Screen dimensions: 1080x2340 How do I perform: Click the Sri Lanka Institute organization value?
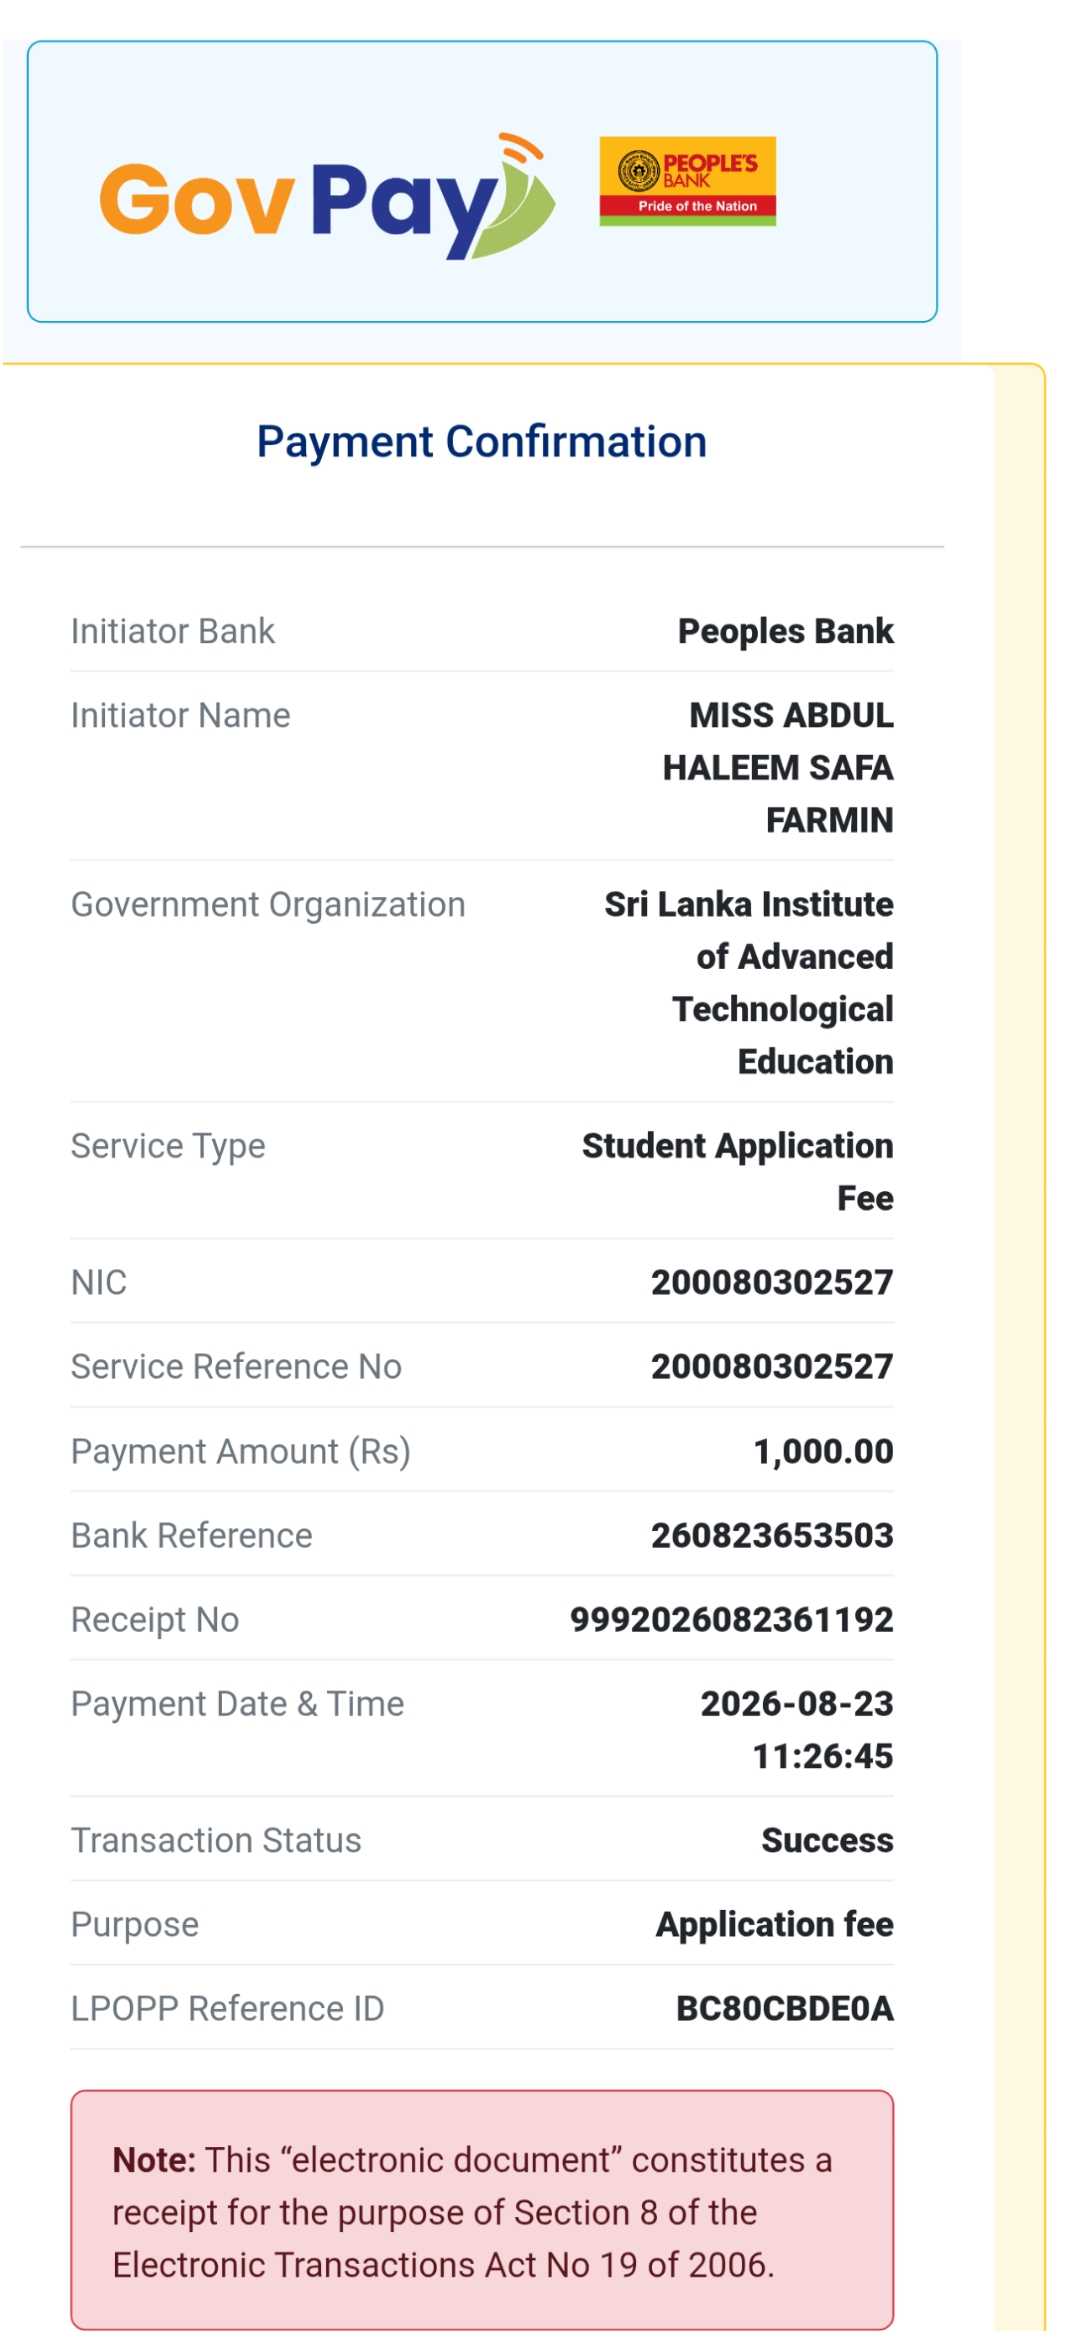pyautogui.click(x=749, y=982)
